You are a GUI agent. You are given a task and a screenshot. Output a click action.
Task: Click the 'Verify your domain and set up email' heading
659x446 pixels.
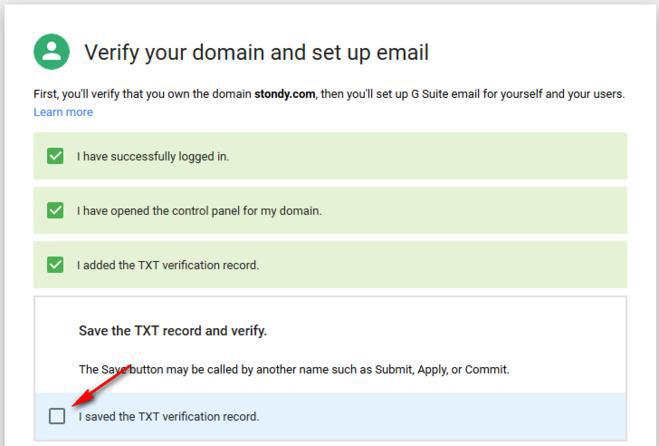point(256,53)
